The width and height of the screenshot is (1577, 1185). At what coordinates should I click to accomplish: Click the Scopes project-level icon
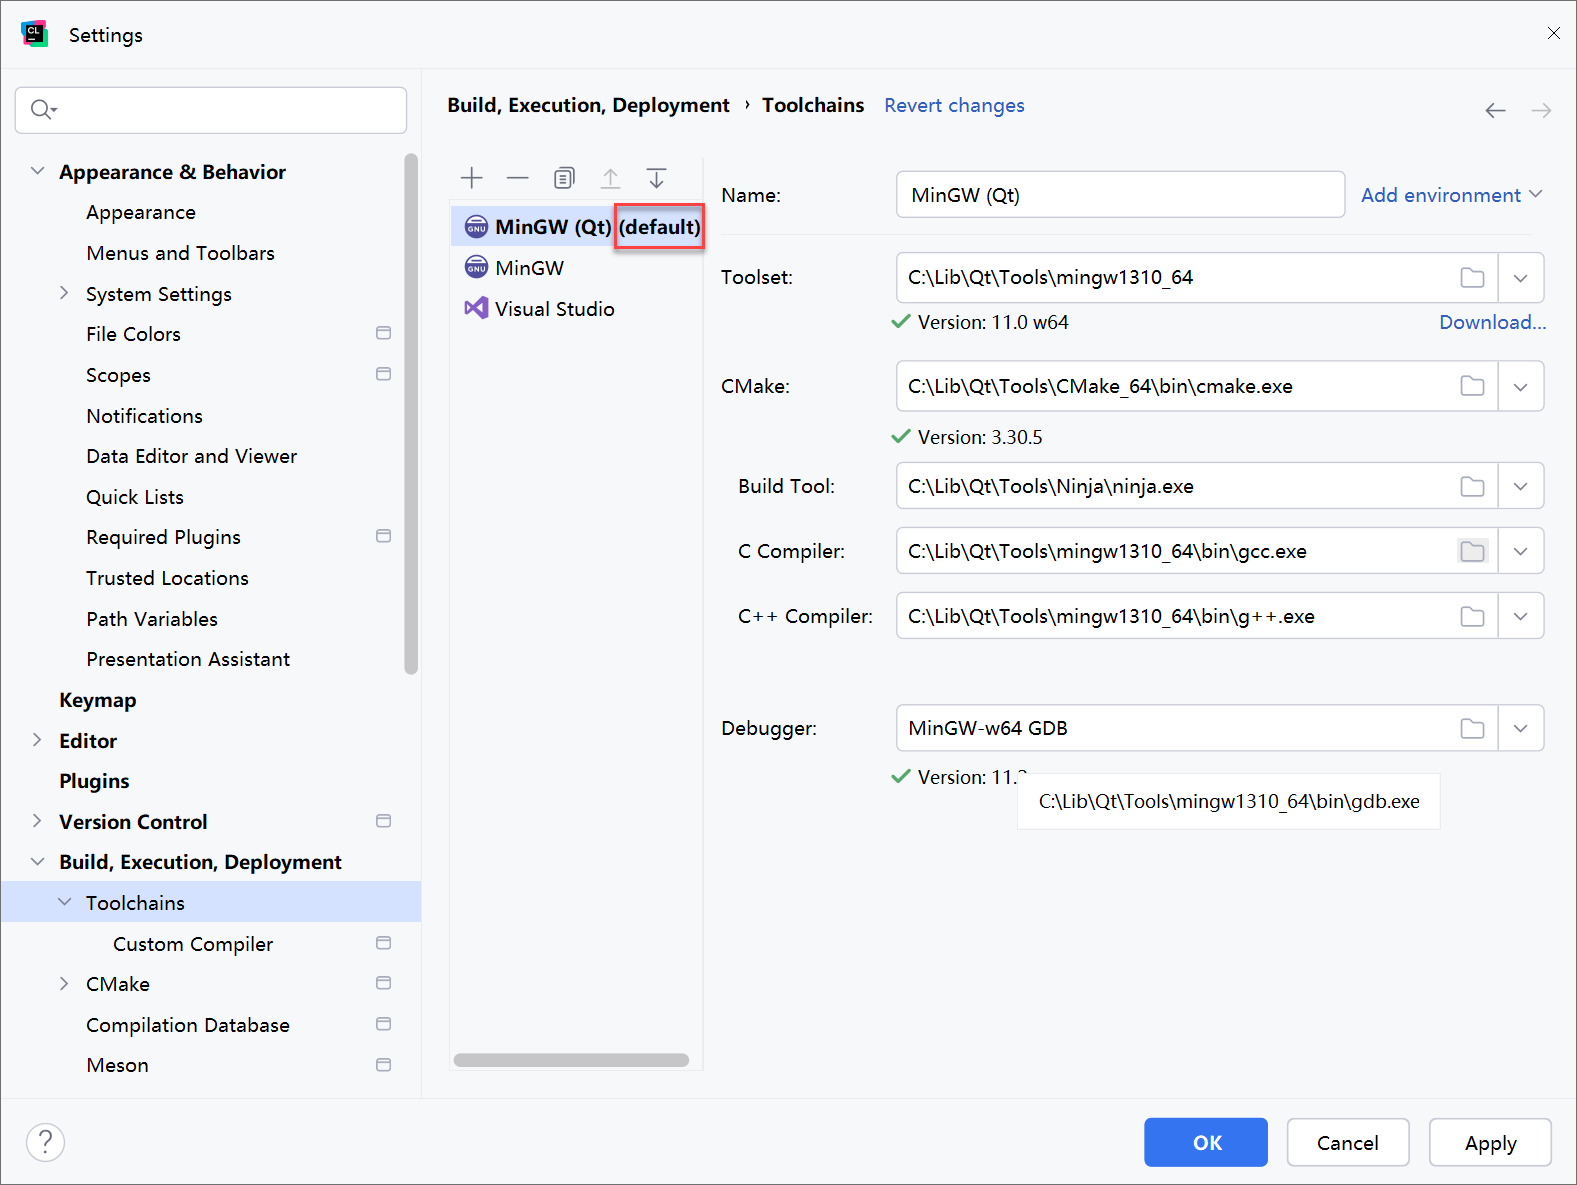[383, 374]
